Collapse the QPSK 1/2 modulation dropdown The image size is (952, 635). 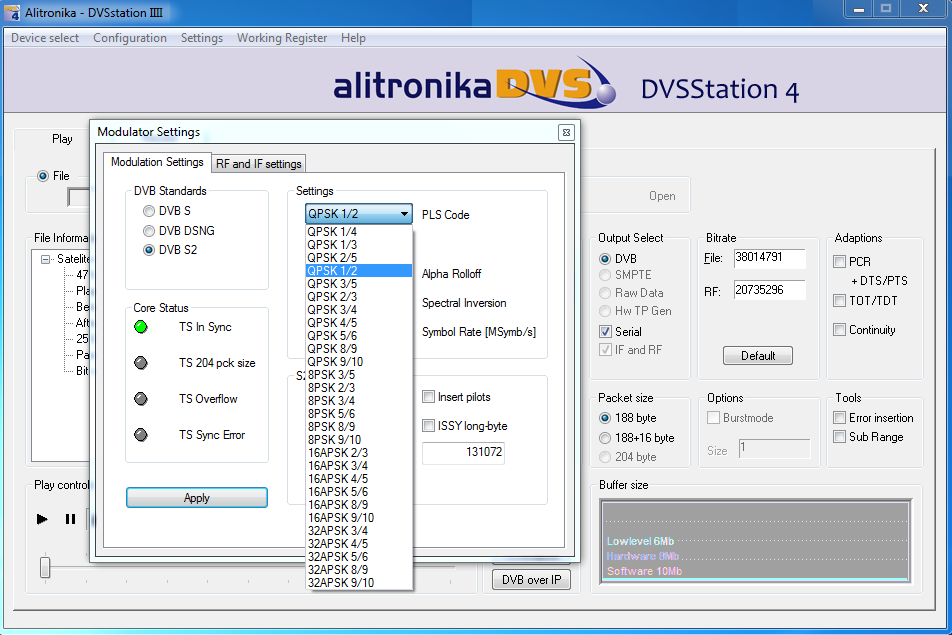pyautogui.click(x=403, y=214)
